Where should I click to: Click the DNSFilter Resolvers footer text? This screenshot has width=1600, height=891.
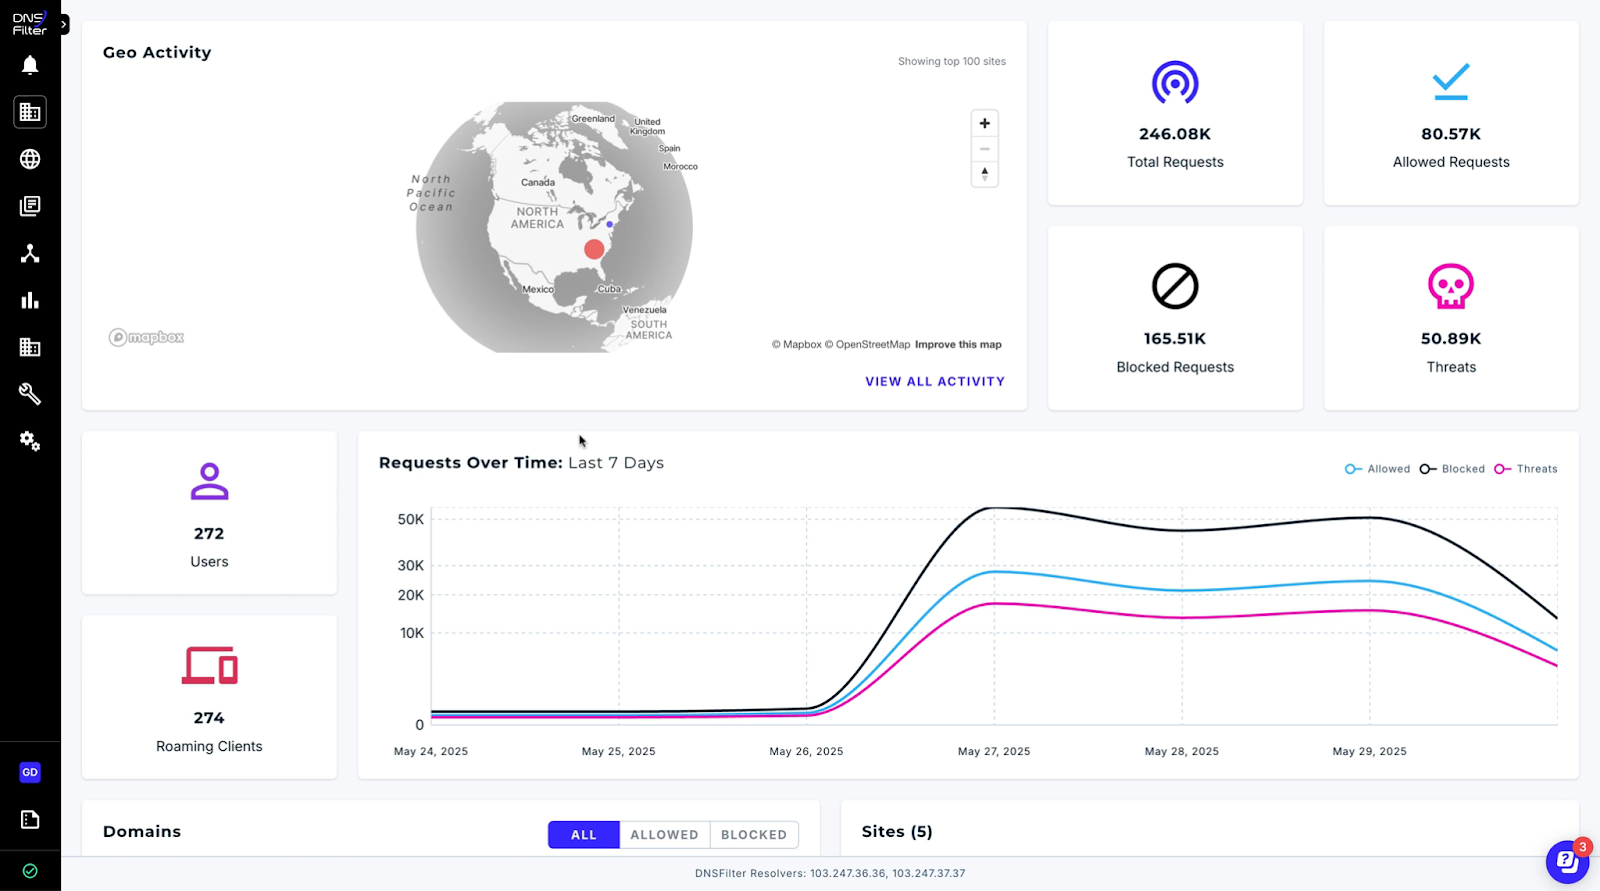pyautogui.click(x=830, y=873)
